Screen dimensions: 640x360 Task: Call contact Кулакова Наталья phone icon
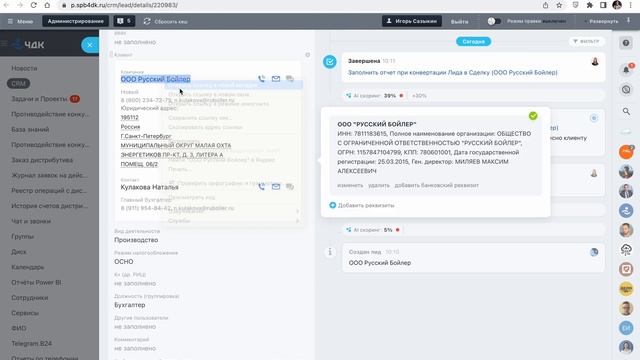click(x=262, y=187)
